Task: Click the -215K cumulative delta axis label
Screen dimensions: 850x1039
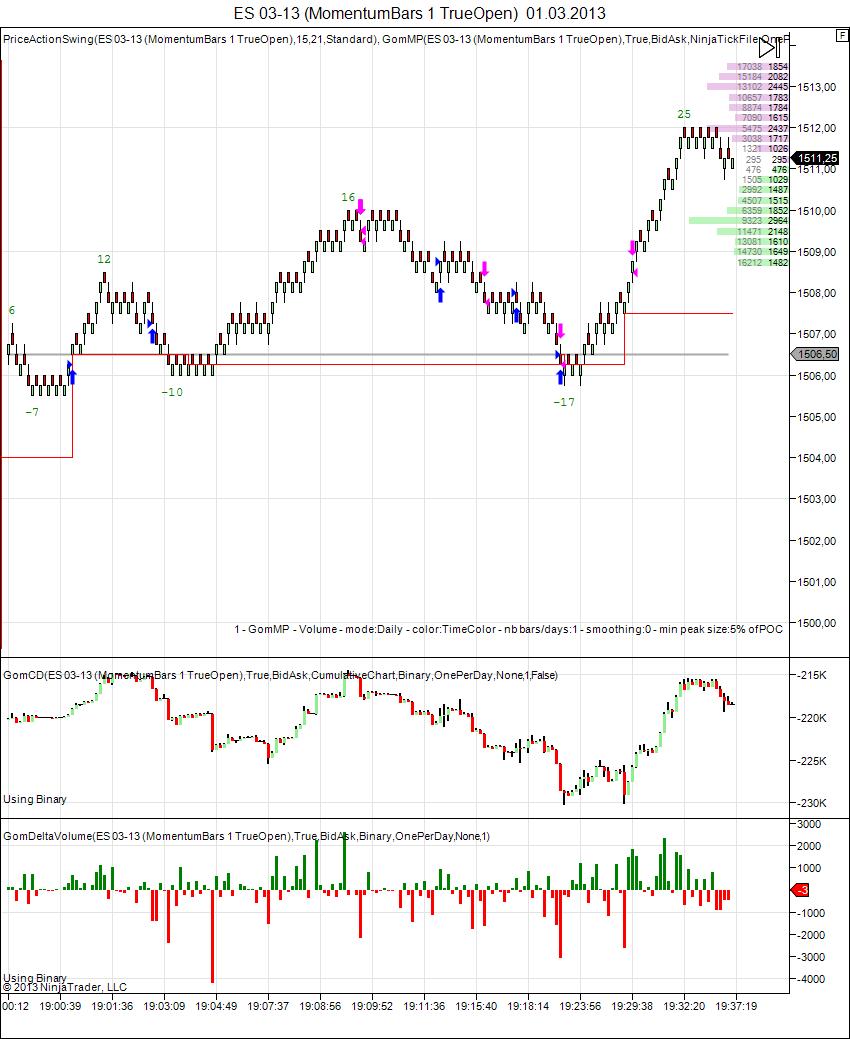Action: pyautogui.click(x=811, y=675)
